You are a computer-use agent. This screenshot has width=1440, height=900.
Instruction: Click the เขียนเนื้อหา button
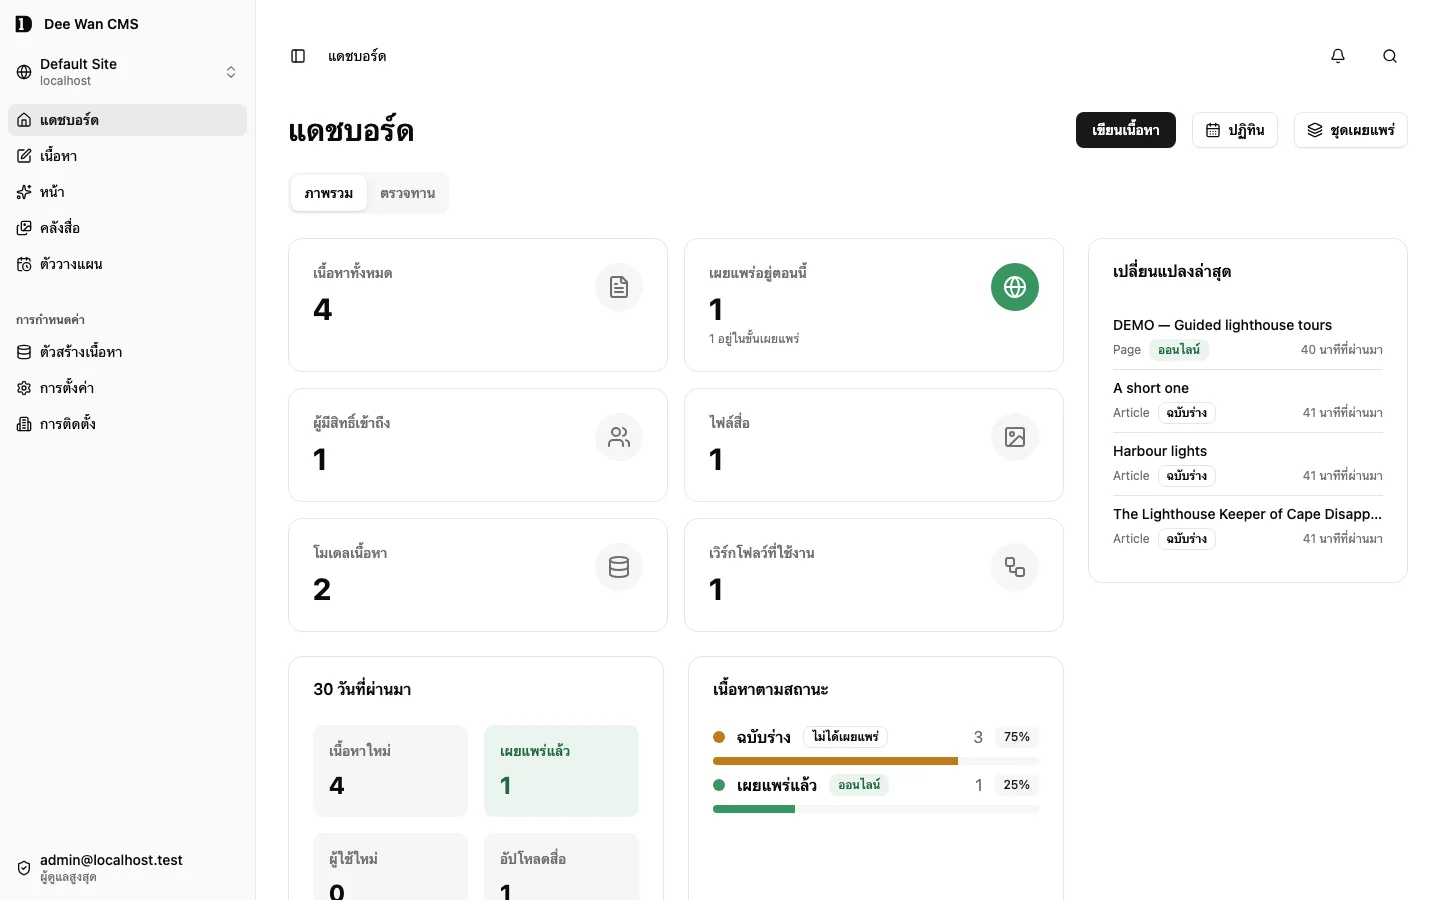point(1126,130)
